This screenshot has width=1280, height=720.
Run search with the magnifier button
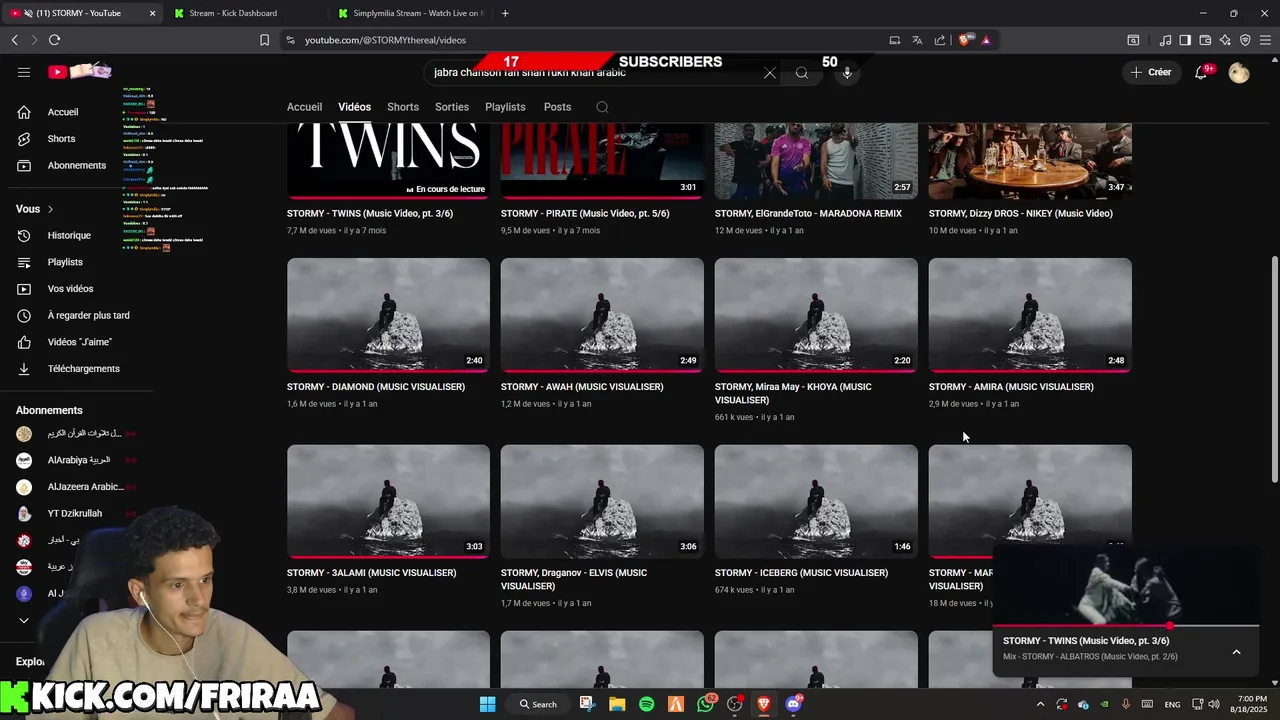[x=802, y=73]
